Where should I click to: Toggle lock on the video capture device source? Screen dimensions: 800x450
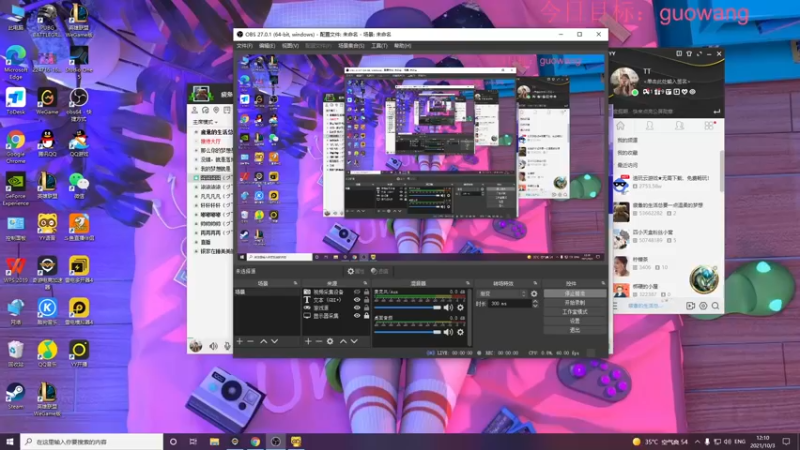(366, 292)
